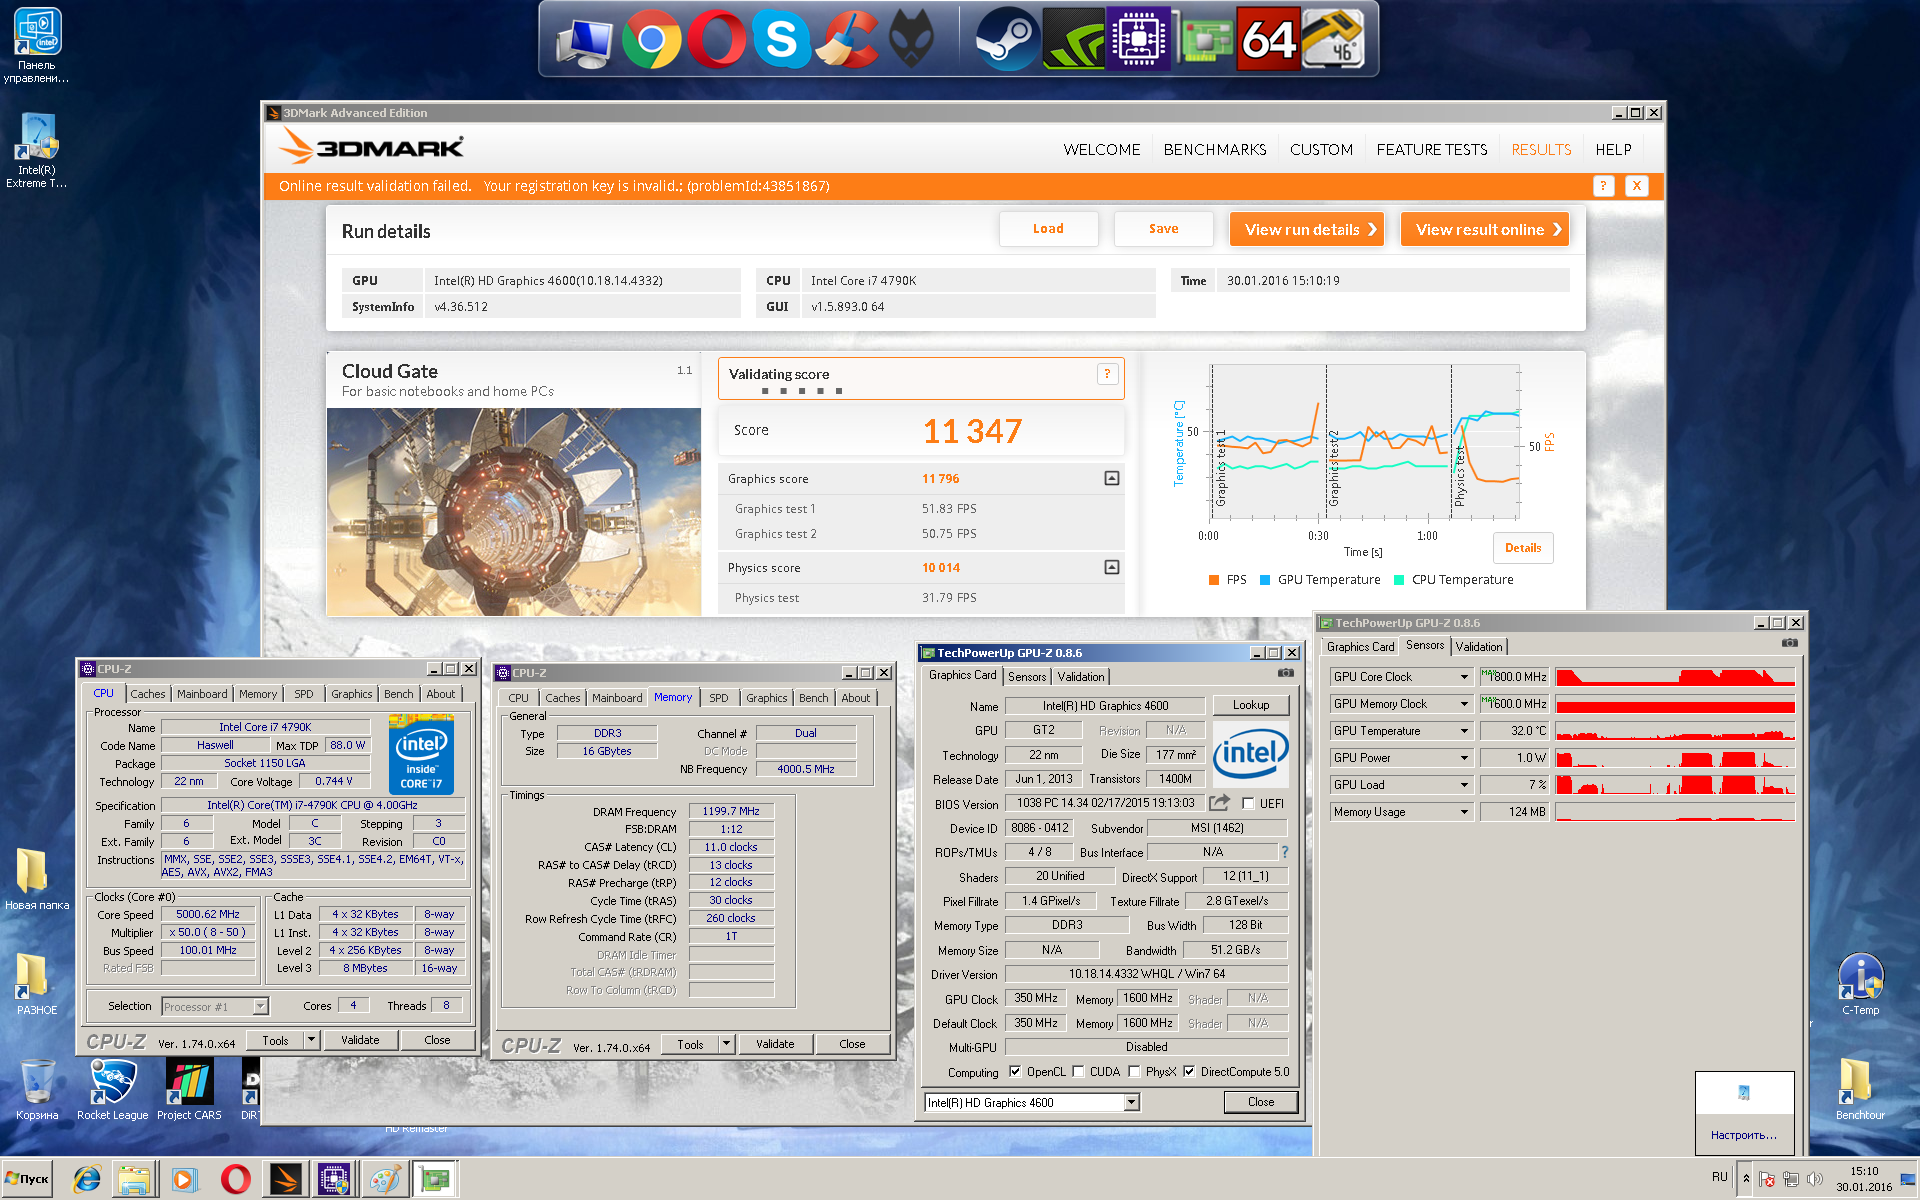The height and width of the screenshot is (1200, 1920).
Task: Open Internet Explorer from taskbar
Action: 87,1180
